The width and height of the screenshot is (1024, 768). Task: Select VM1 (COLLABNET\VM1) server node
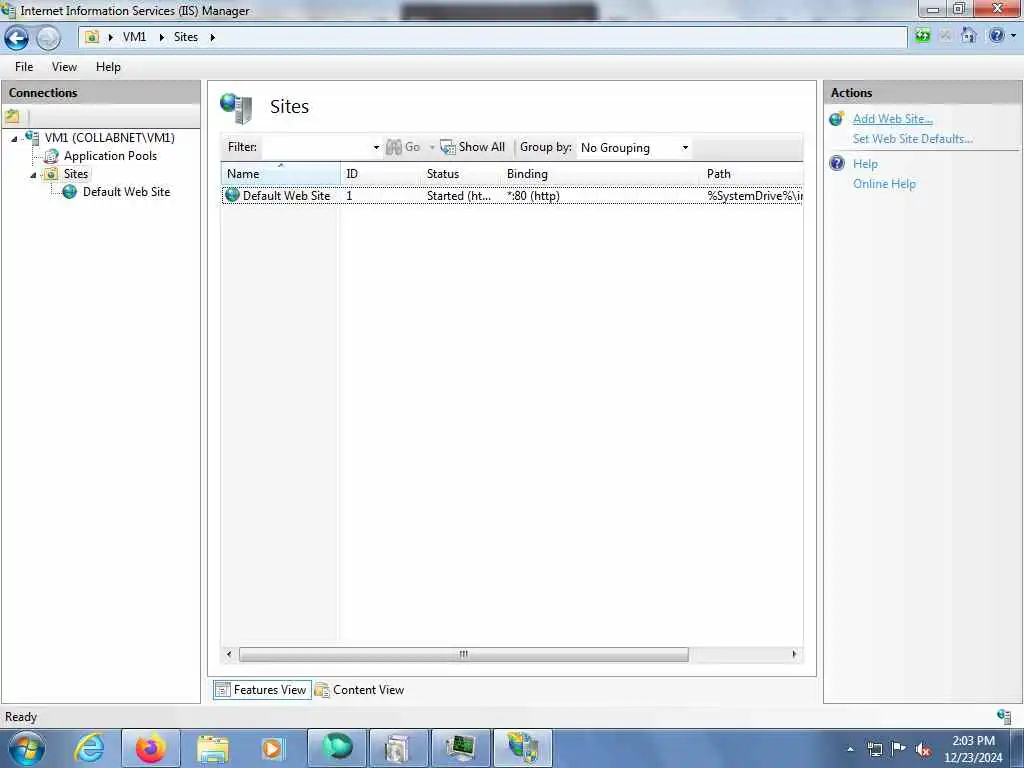point(110,138)
